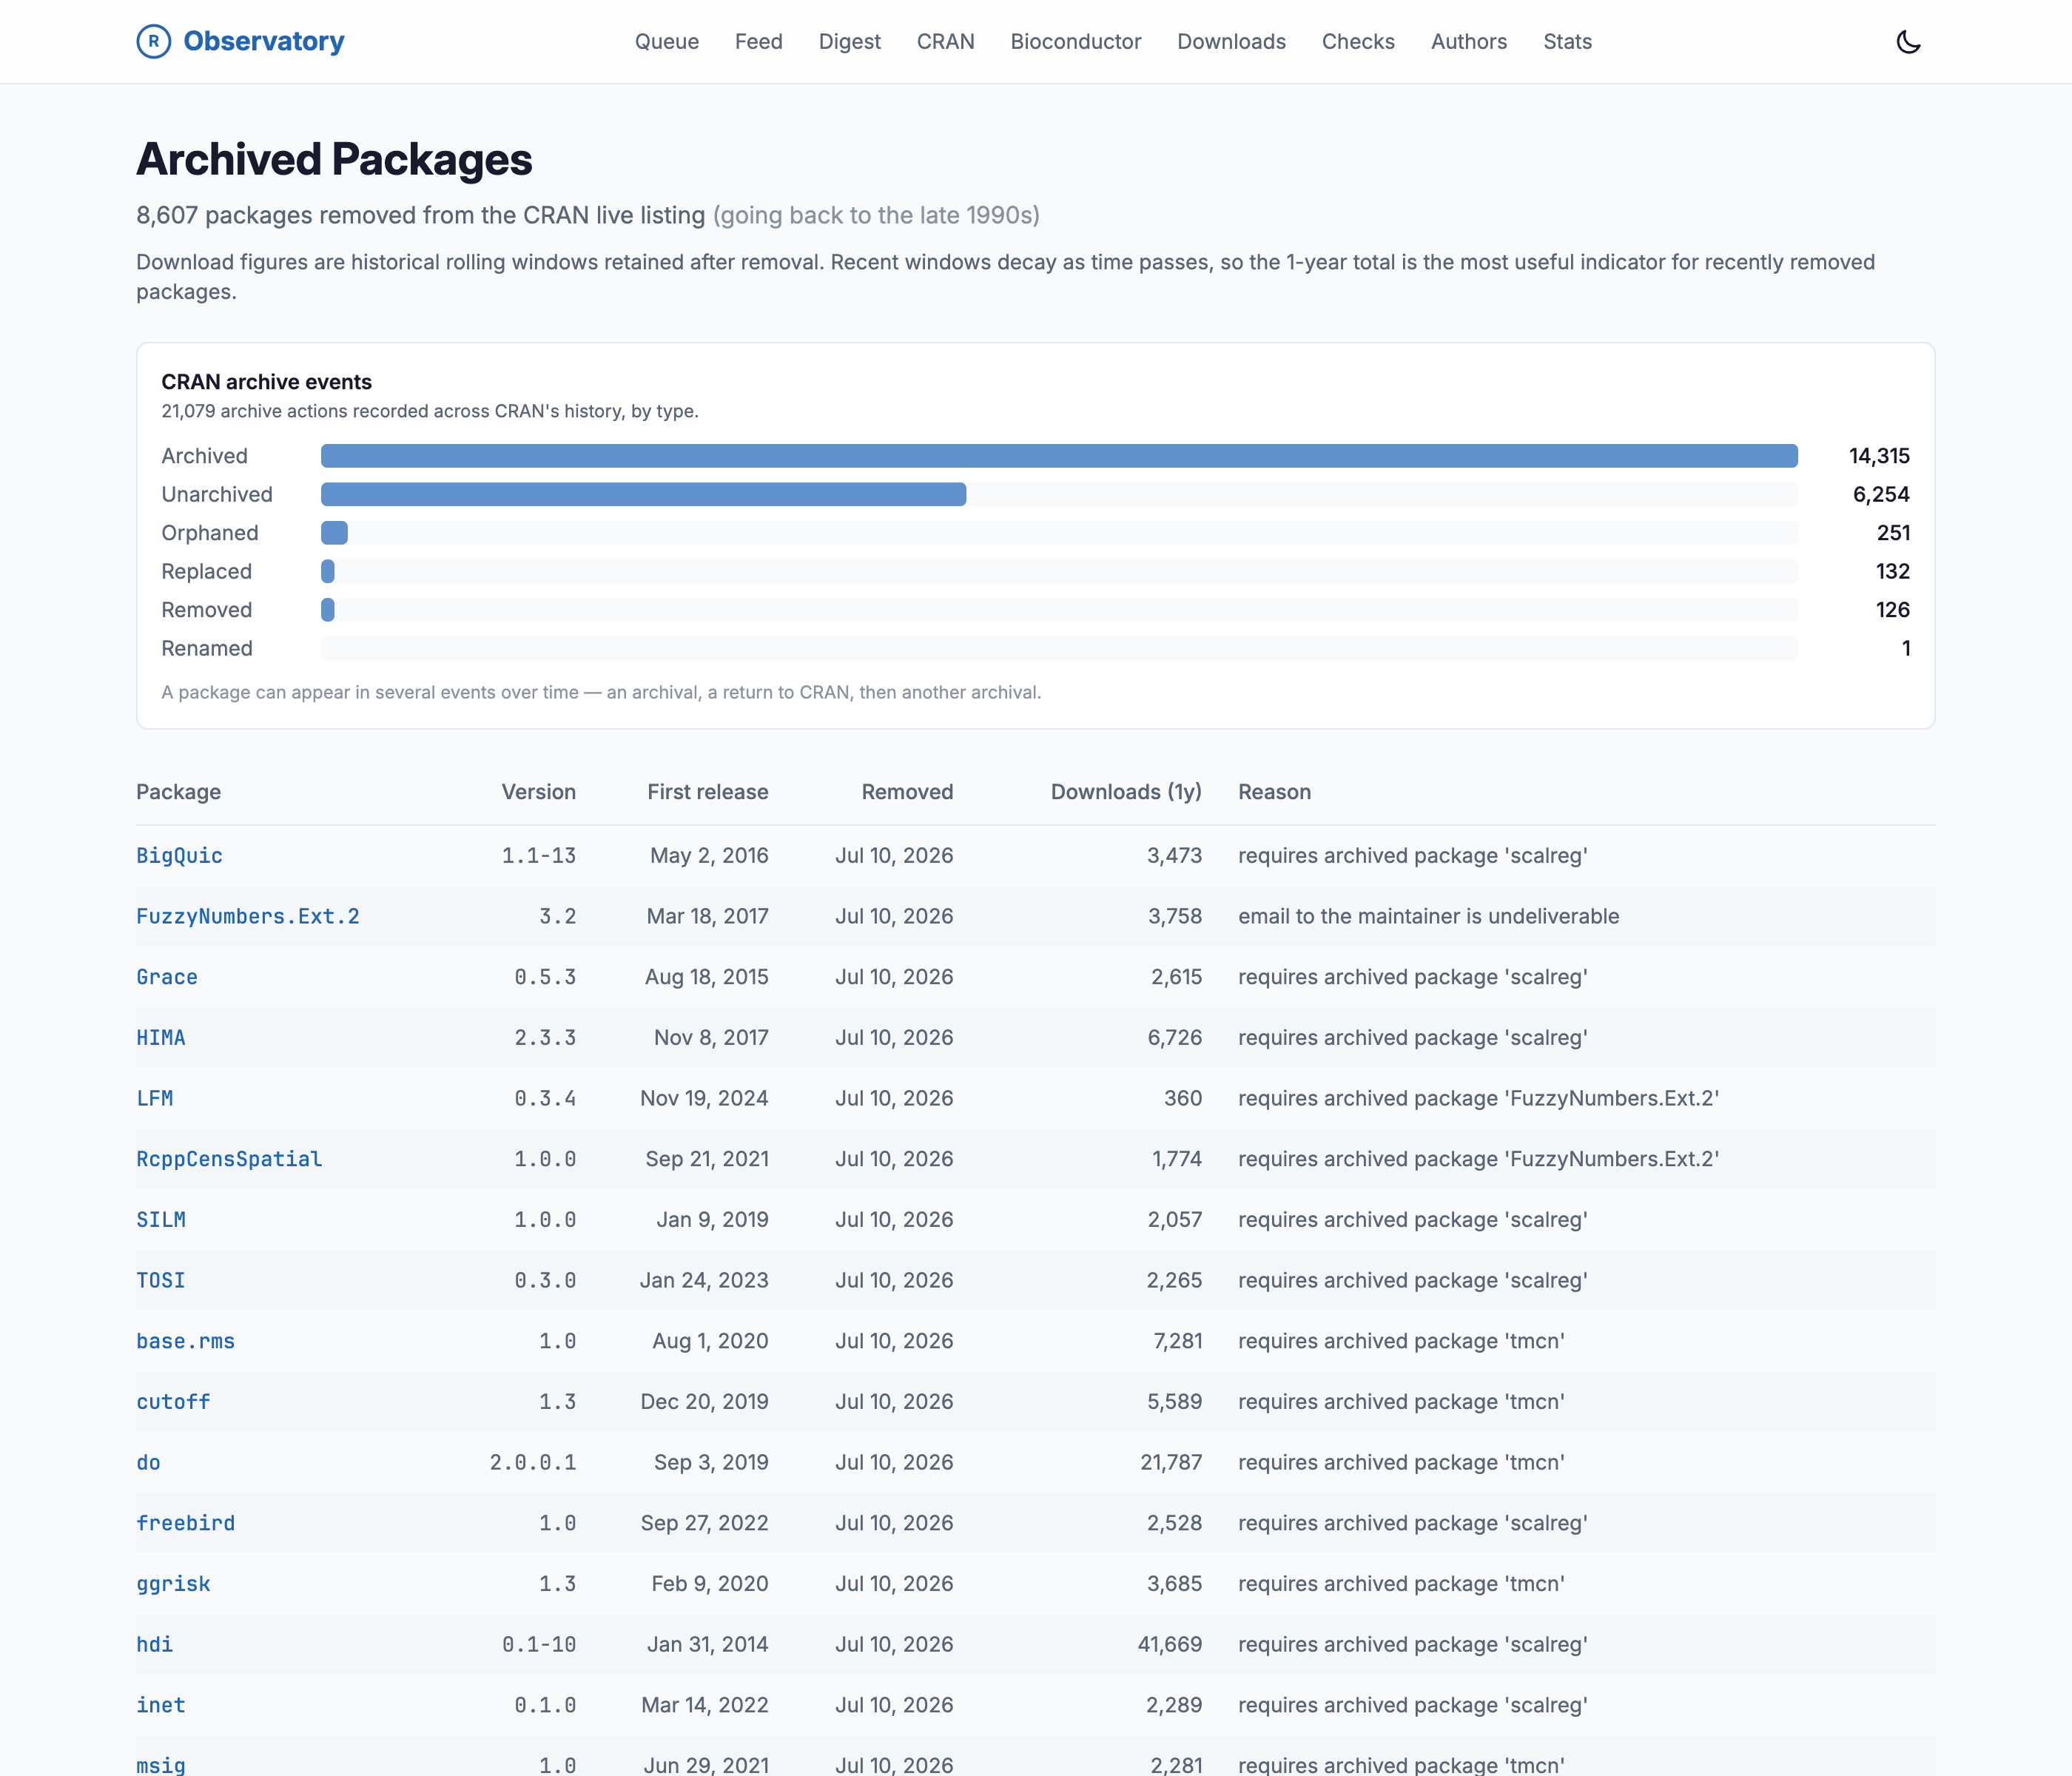Open the inet package link

click(x=161, y=1705)
